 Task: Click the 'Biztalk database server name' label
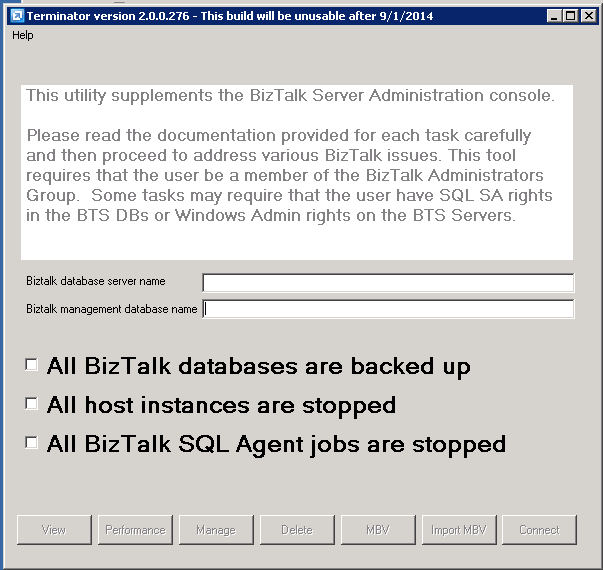[96, 281]
